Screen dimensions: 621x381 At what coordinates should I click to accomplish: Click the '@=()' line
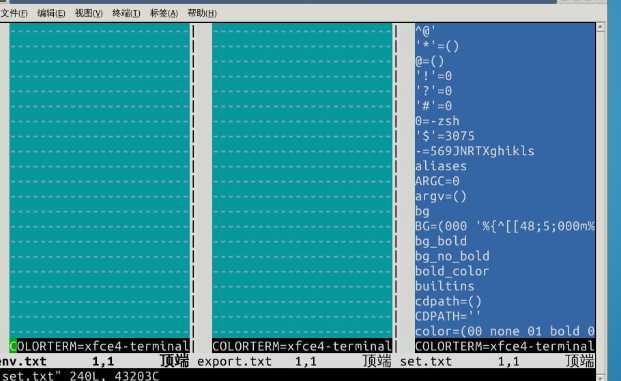click(x=430, y=61)
